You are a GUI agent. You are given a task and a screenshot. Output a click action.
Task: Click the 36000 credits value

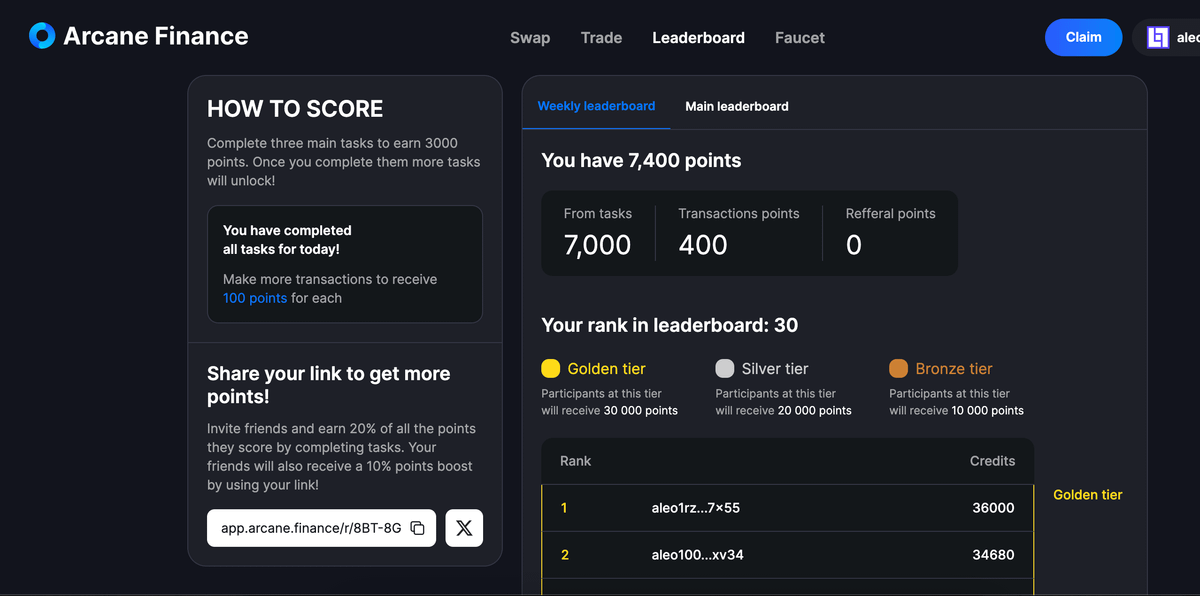coord(993,508)
